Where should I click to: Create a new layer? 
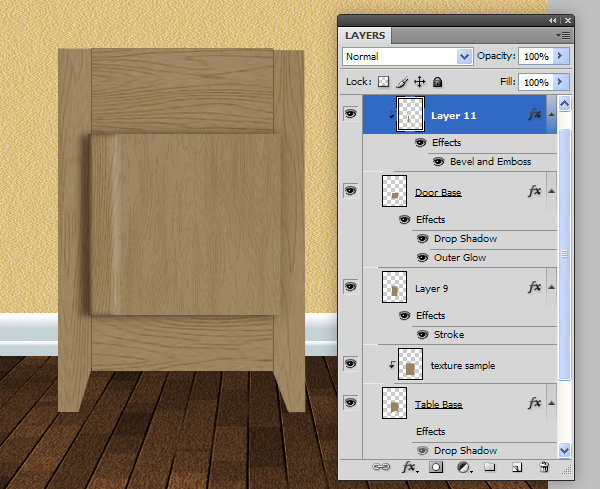(x=517, y=467)
